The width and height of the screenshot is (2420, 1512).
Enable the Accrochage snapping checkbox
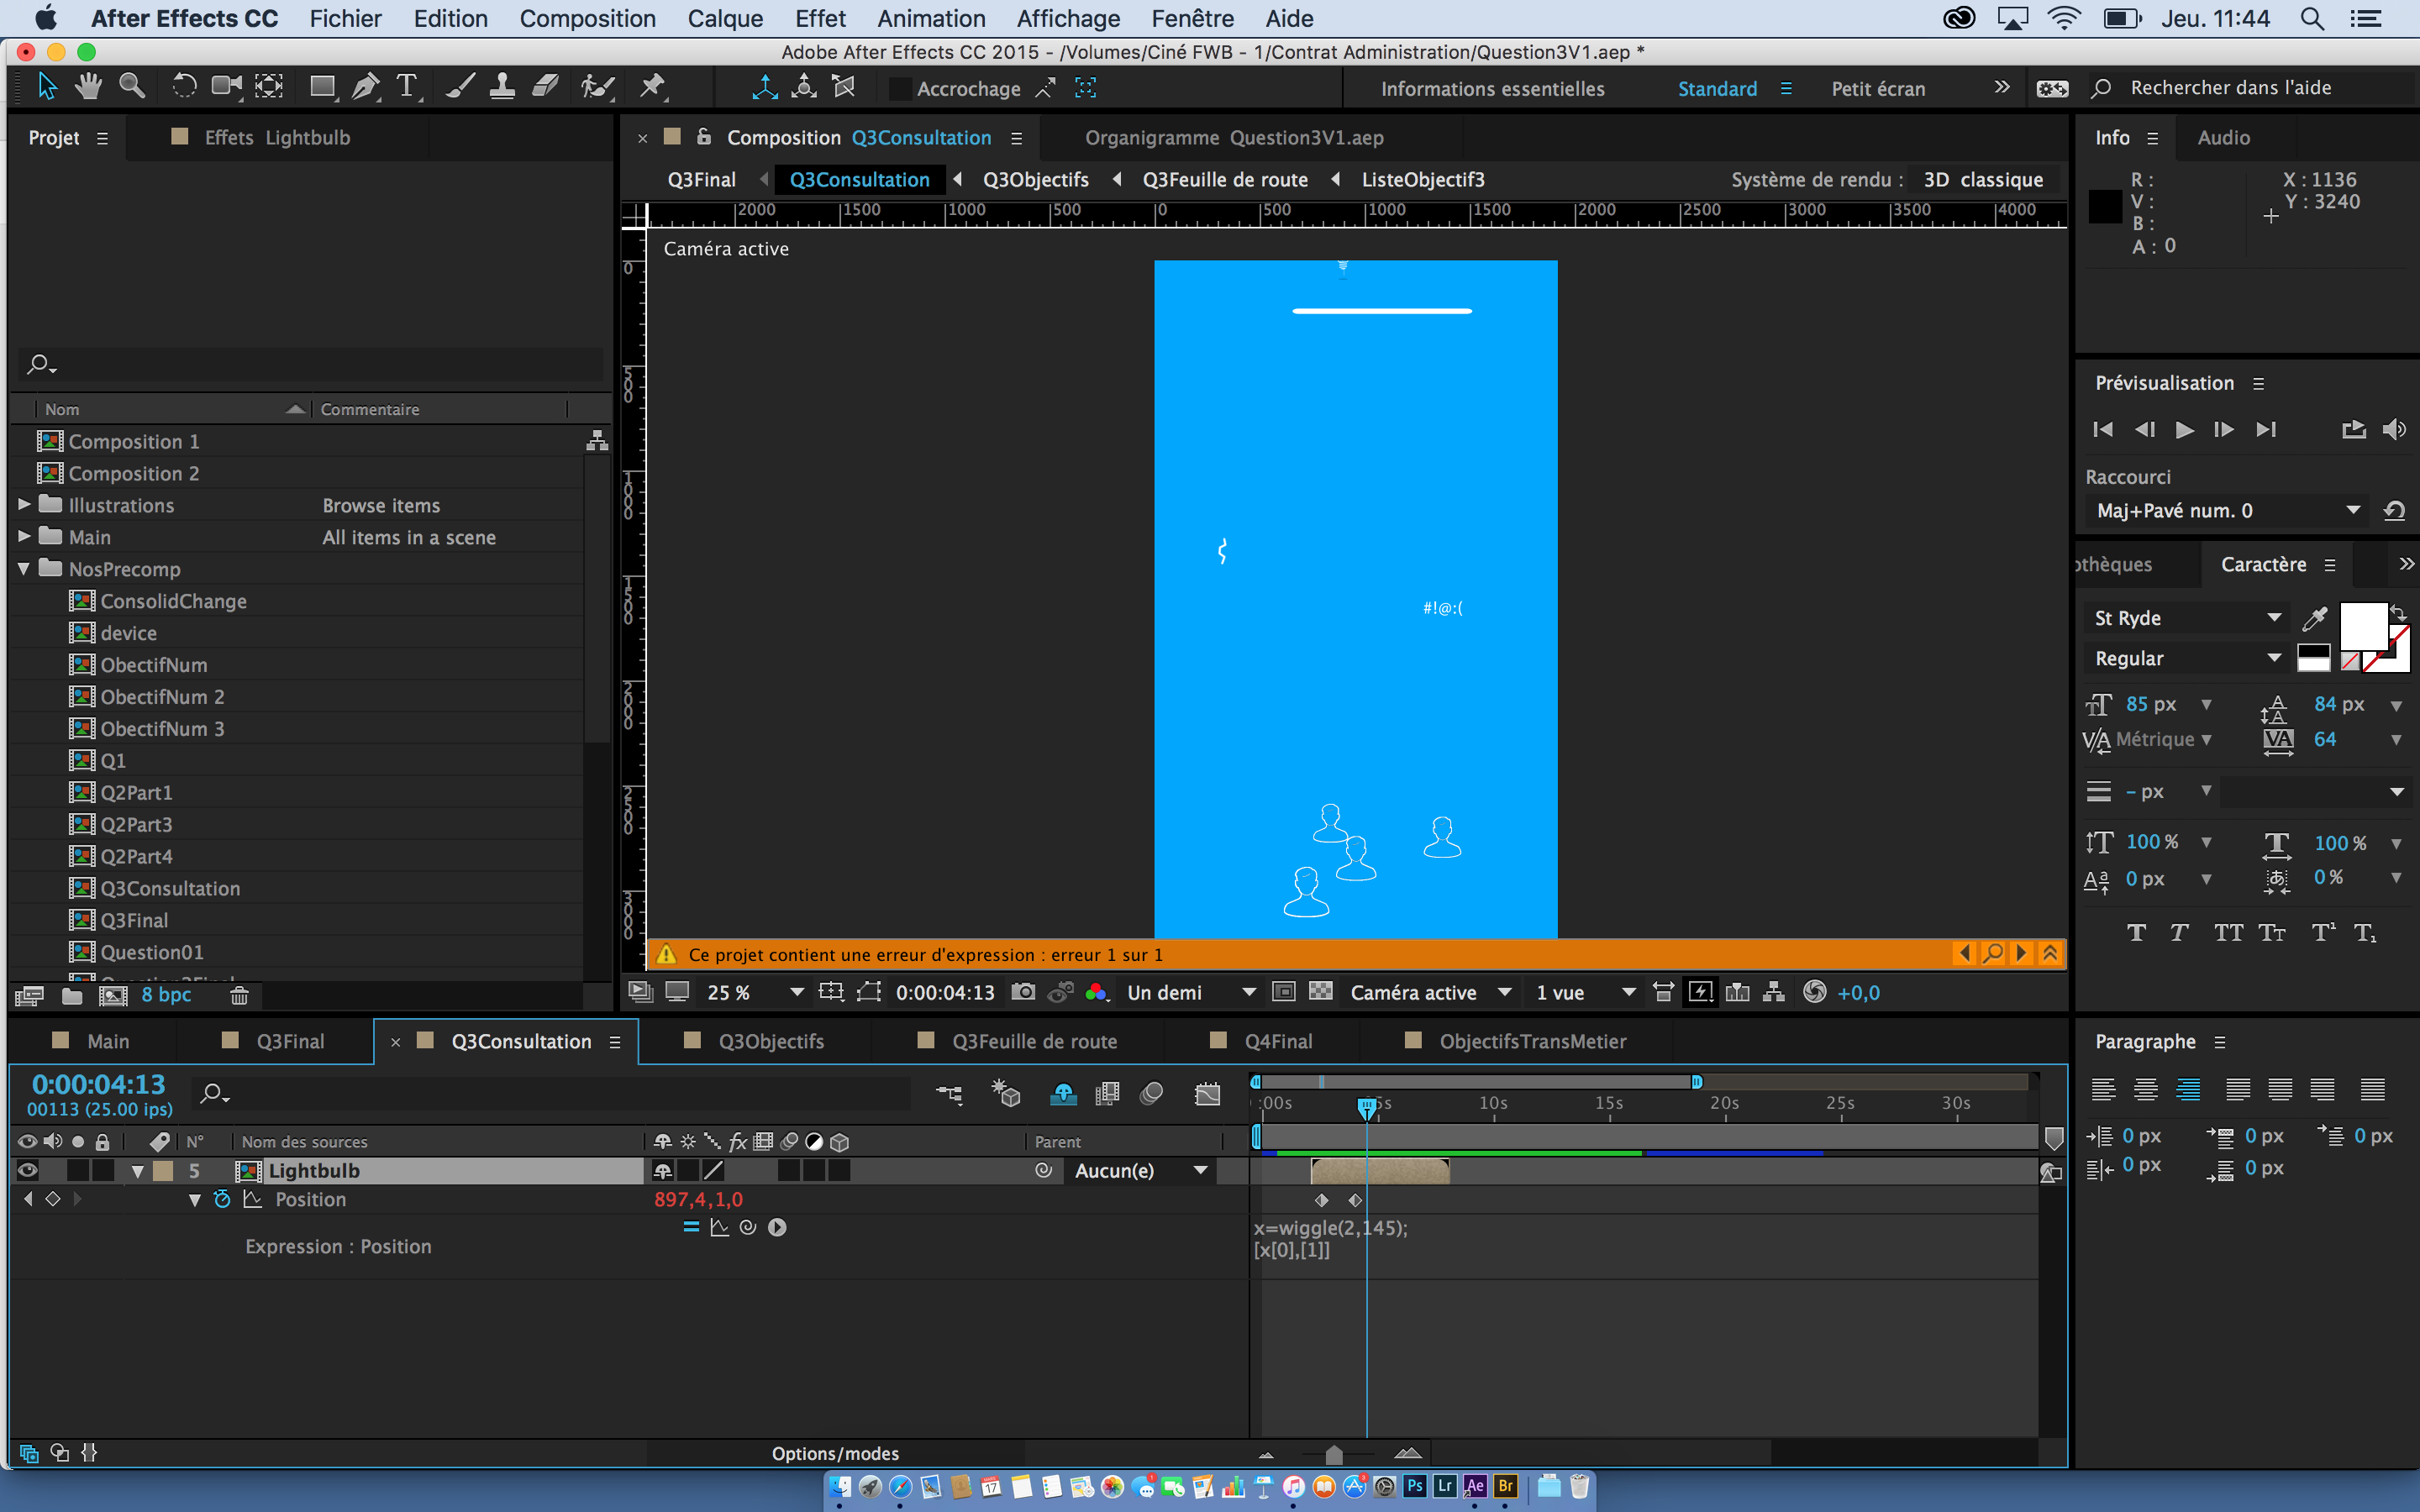pos(900,89)
